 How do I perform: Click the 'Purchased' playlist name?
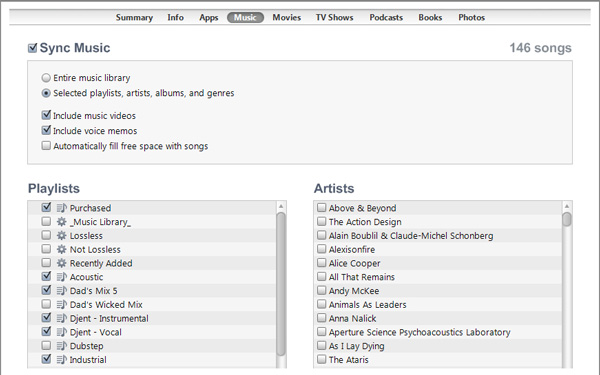pos(90,208)
